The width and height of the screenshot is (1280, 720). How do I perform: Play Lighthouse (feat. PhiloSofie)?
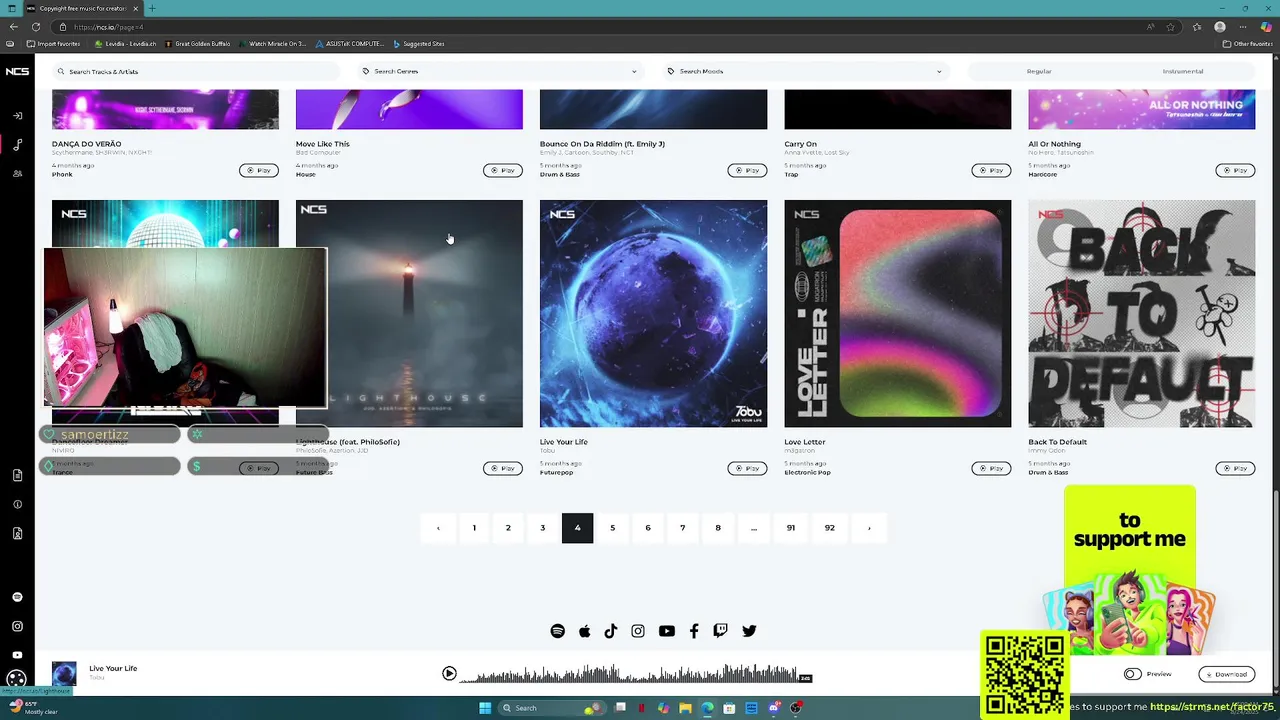coord(503,468)
